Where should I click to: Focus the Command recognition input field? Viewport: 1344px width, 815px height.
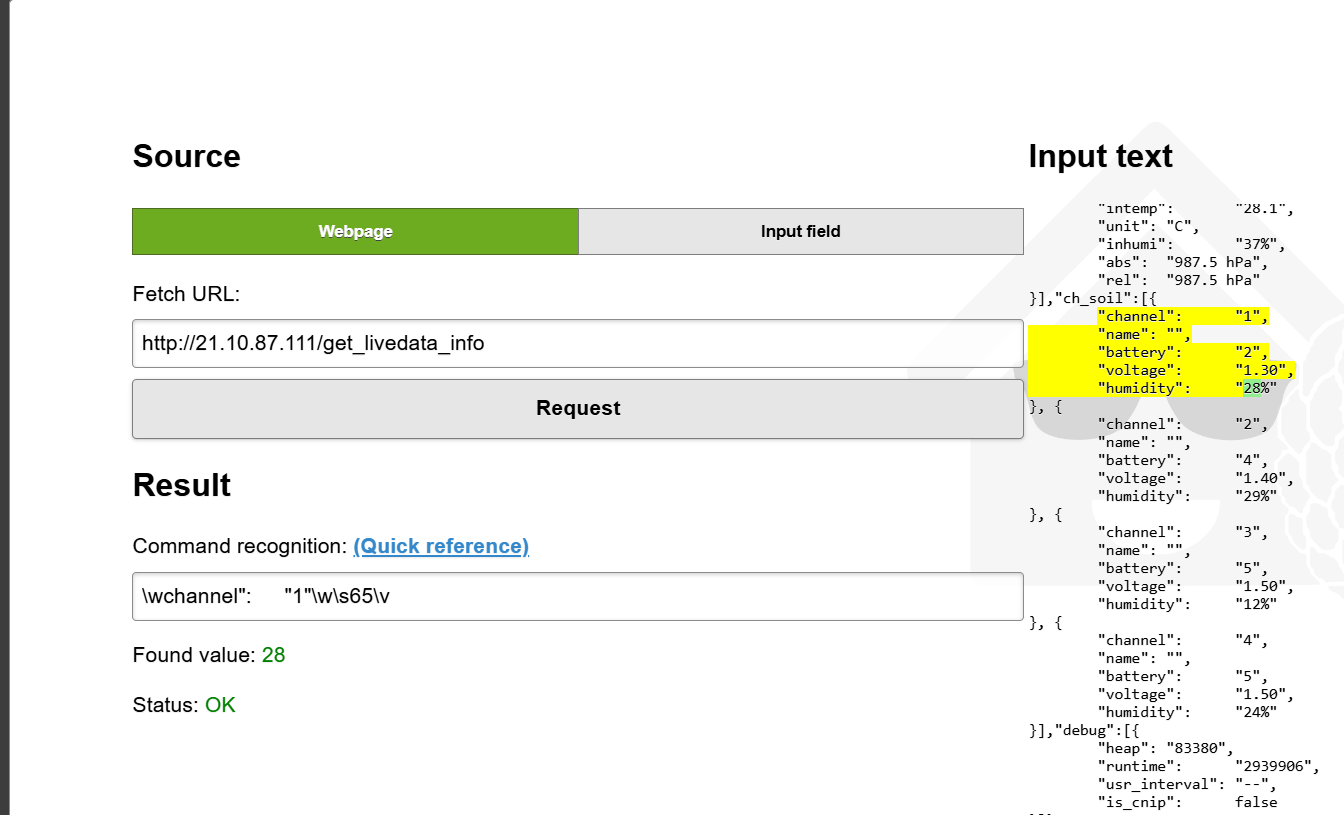click(x=577, y=596)
